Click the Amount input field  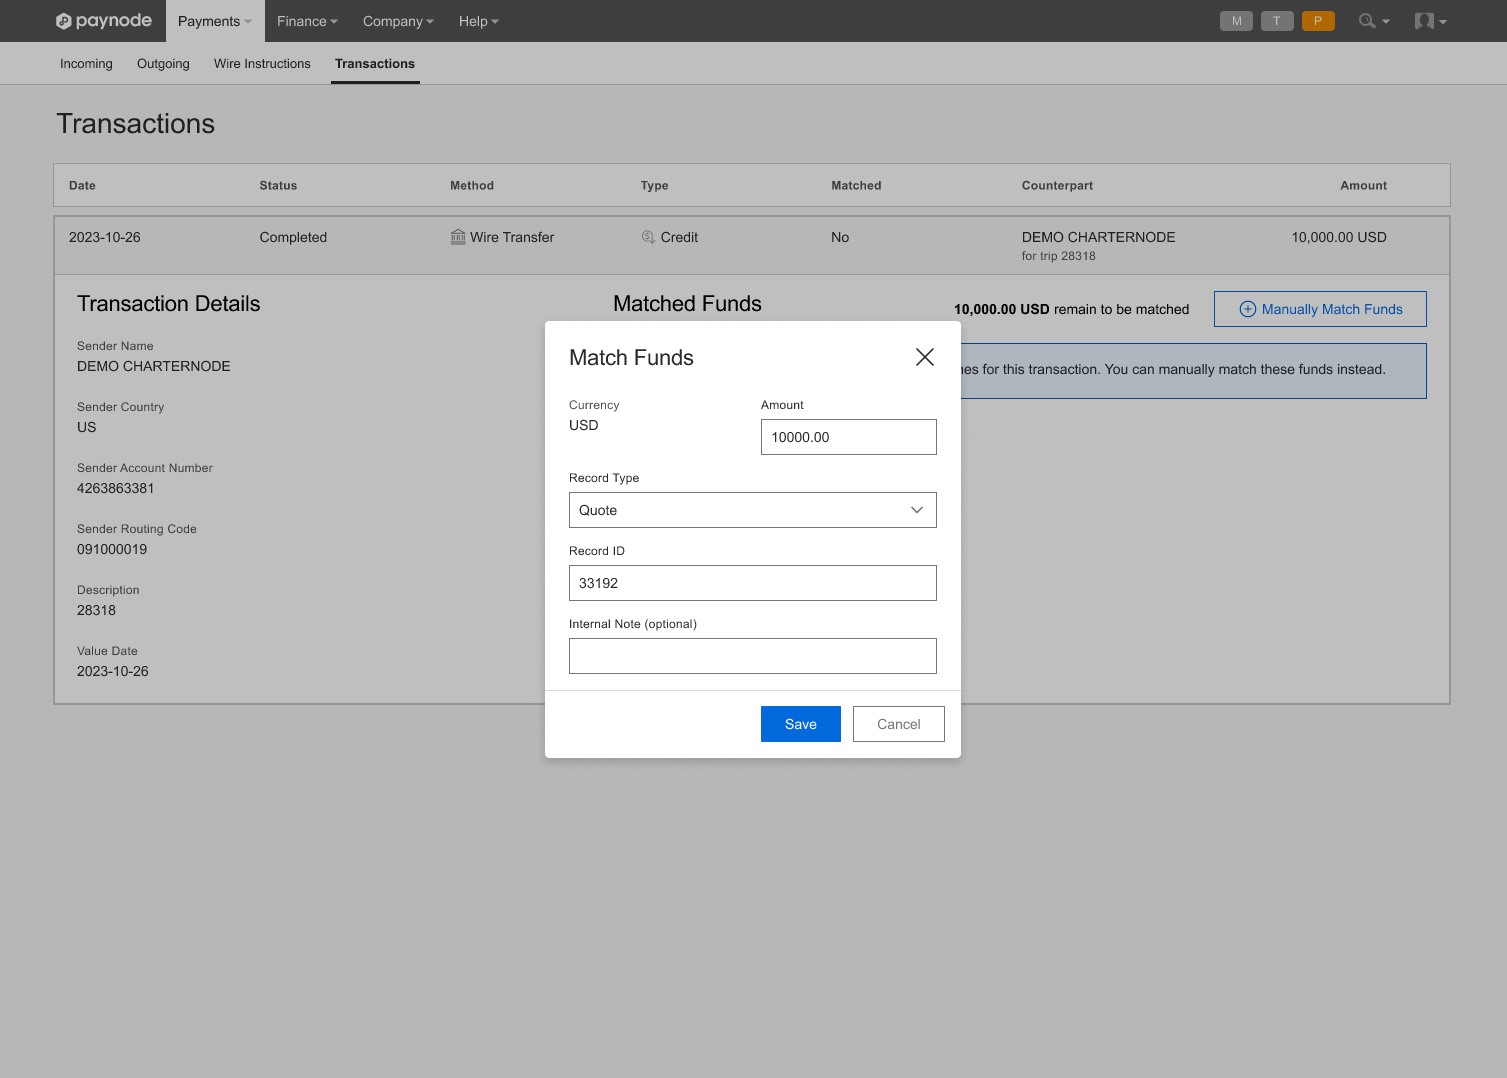point(849,437)
